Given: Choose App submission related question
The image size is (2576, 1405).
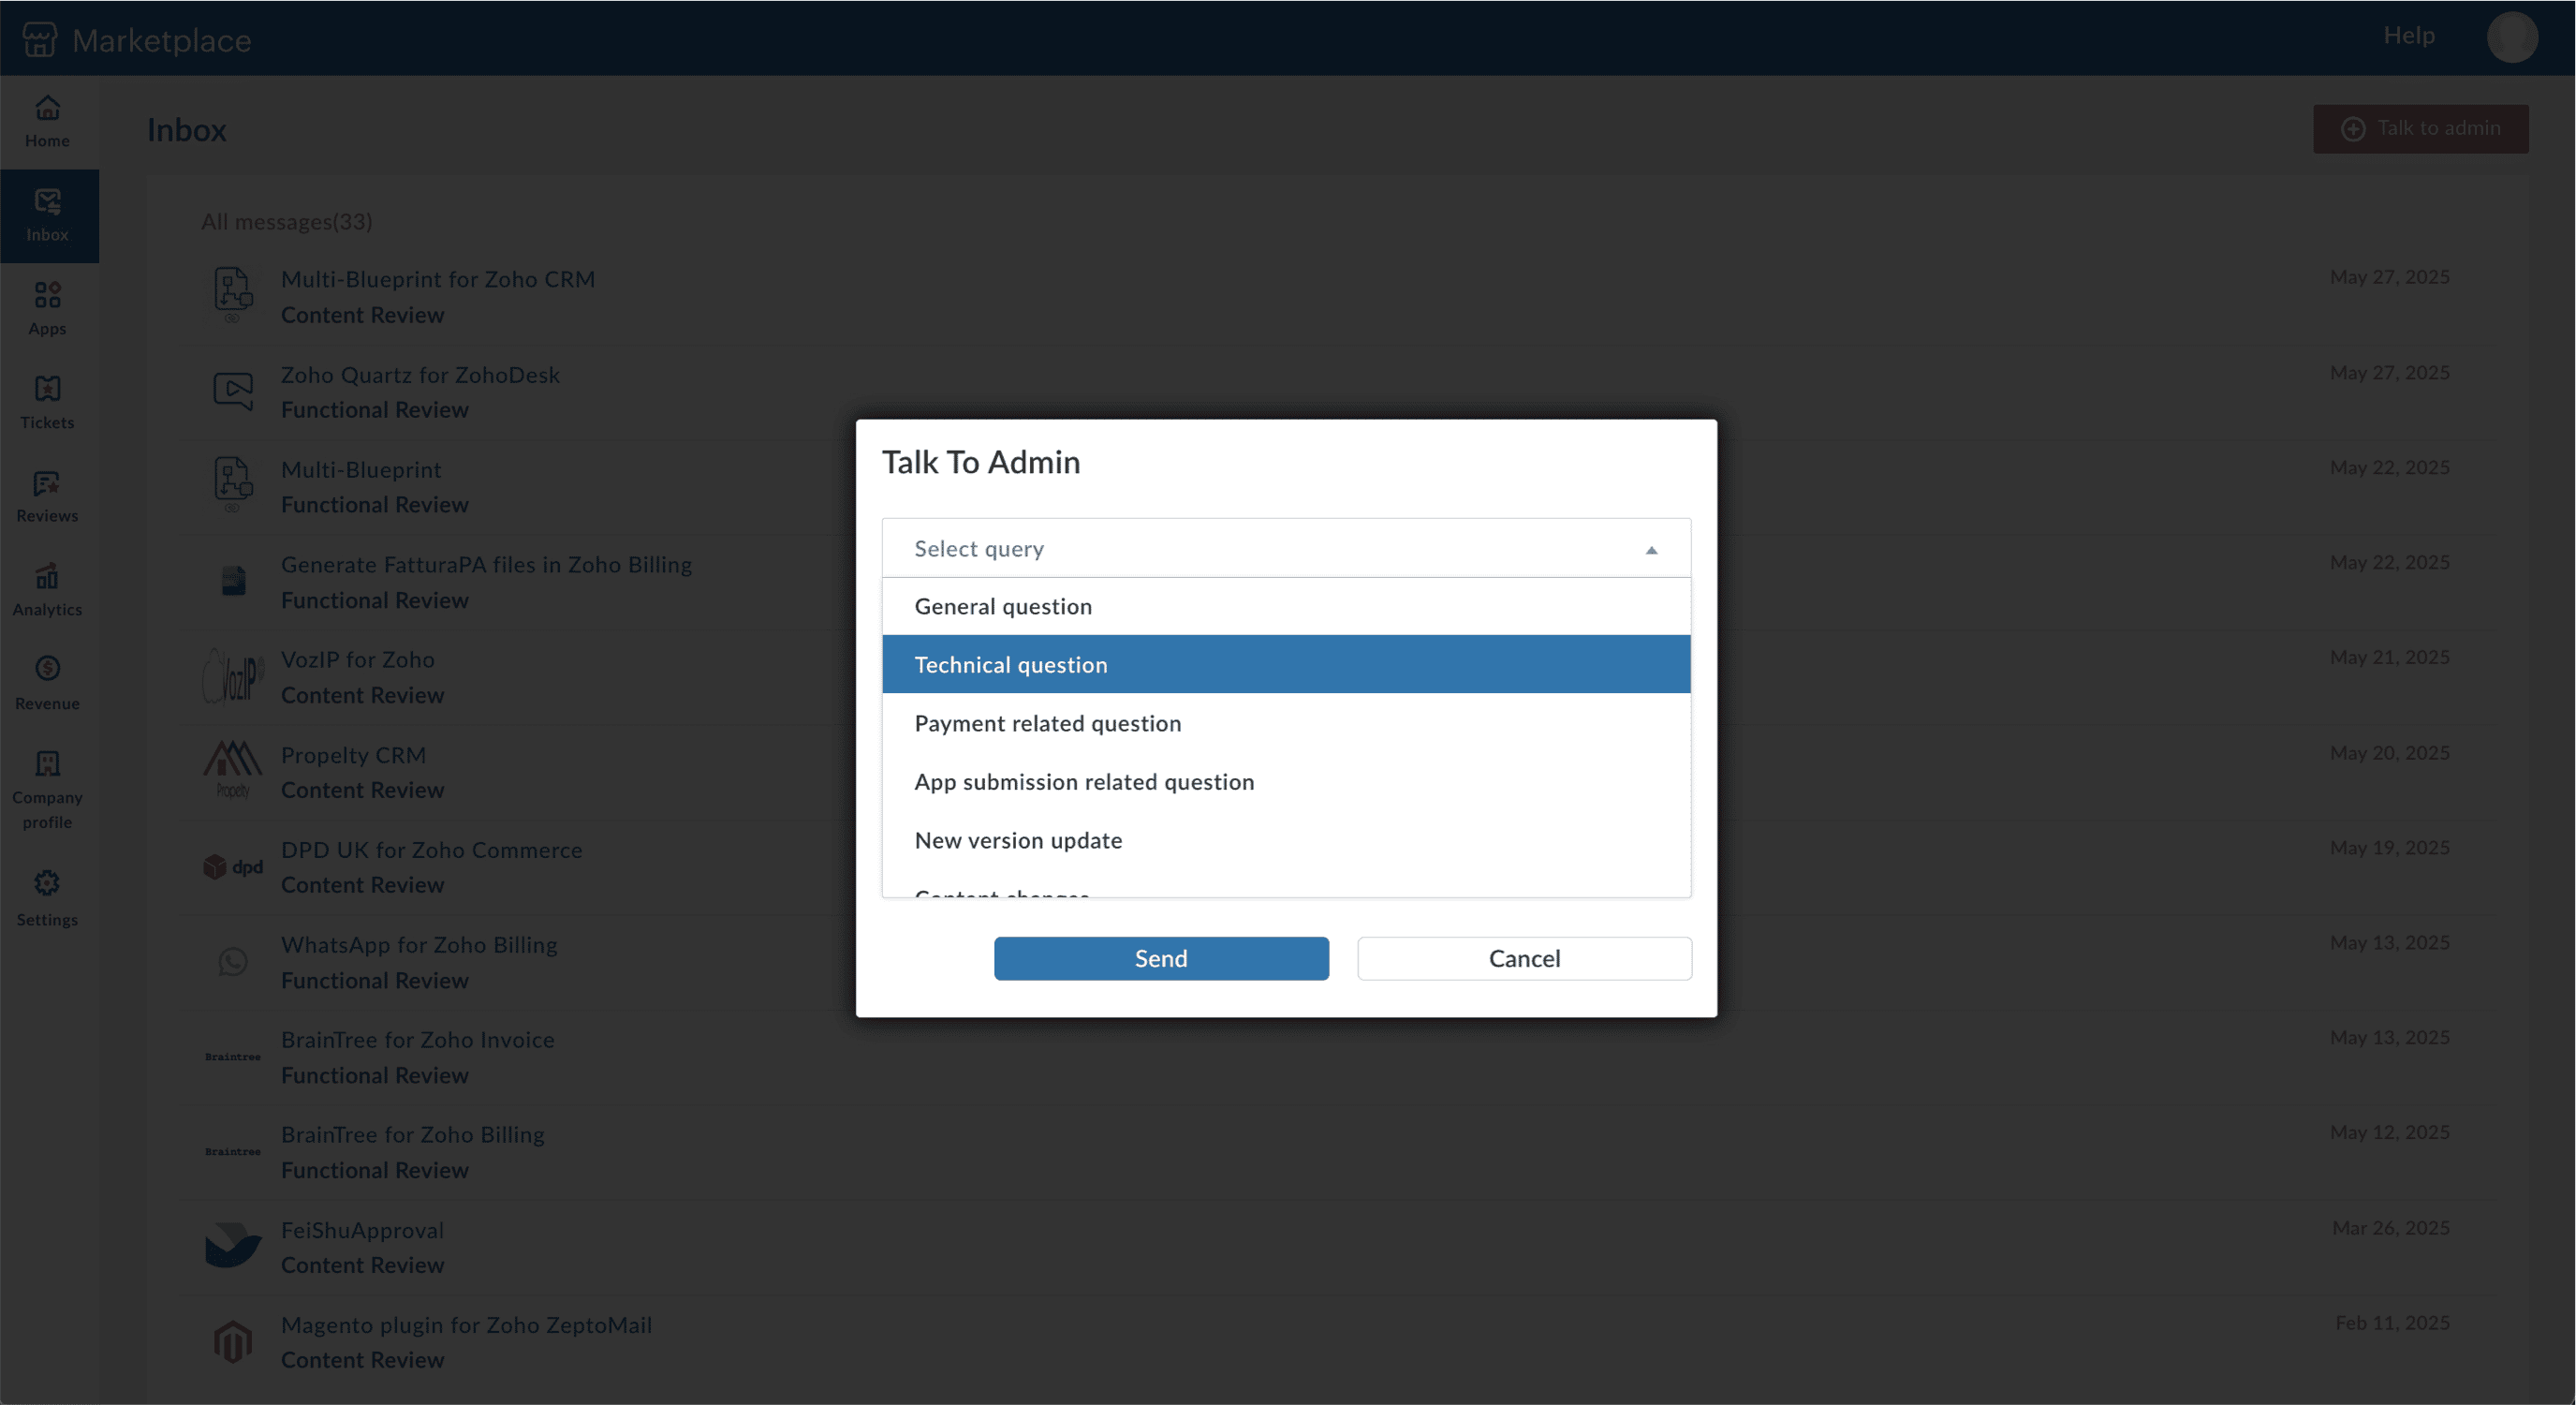Looking at the screenshot, I should coord(1084,781).
